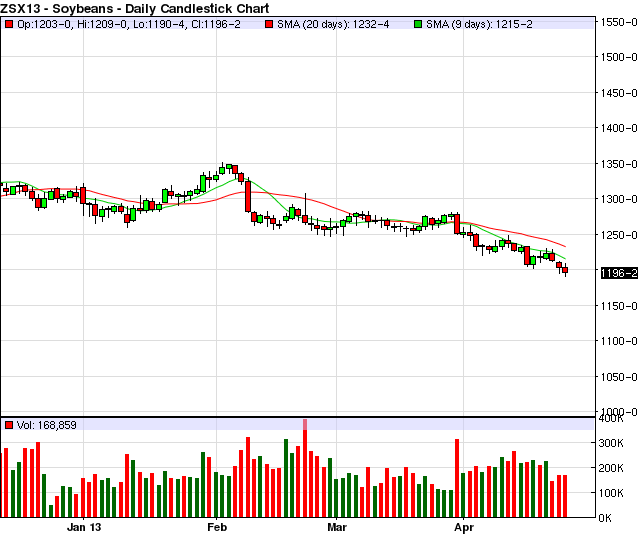Viewport: 640px width, 536px height.
Task: Click the Mar date axis label
Action: 337,527
